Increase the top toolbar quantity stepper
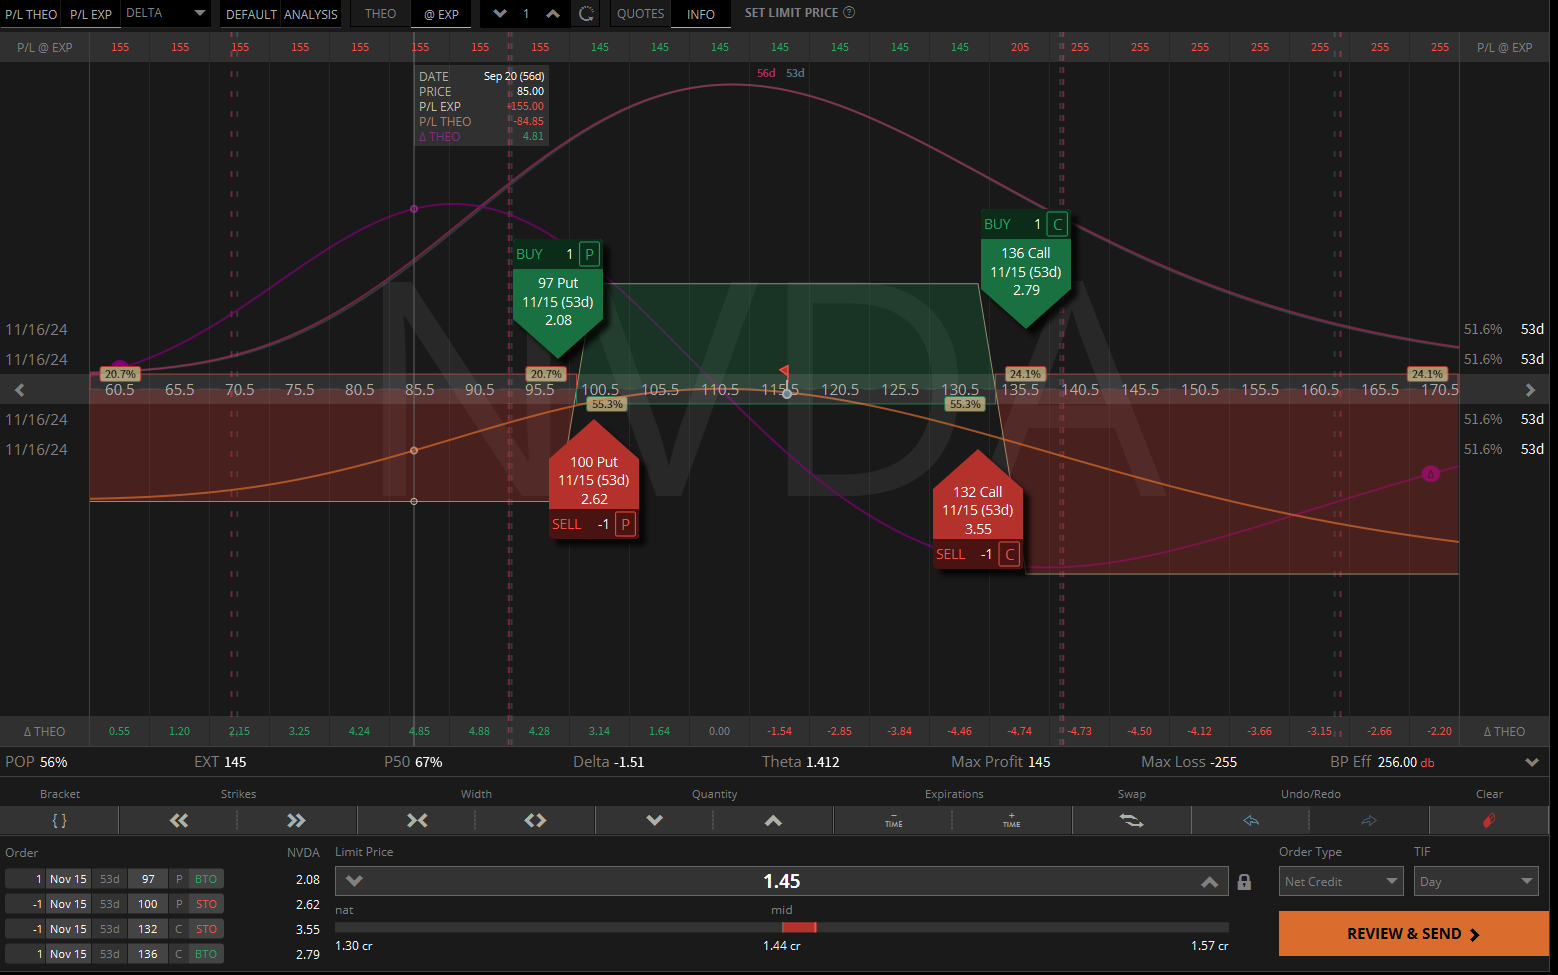1558x975 pixels. pos(553,14)
